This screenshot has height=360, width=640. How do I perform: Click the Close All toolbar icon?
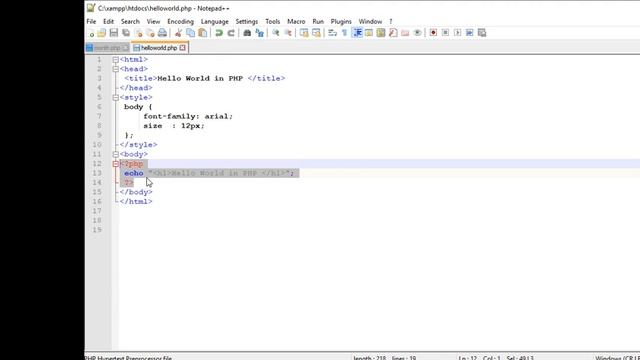(150, 33)
